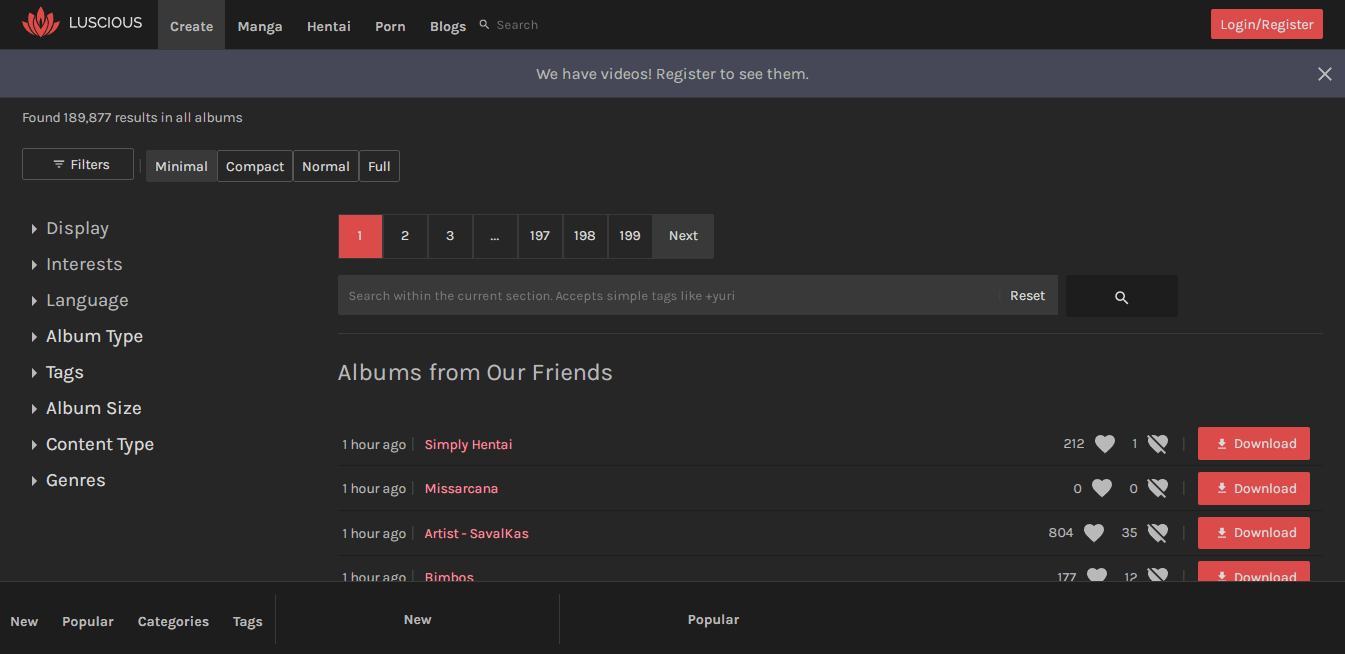This screenshot has height=654, width=1345.
Task: Dislike the Simply Hentai album broken heart
Action: click(x=1157, y=444)
